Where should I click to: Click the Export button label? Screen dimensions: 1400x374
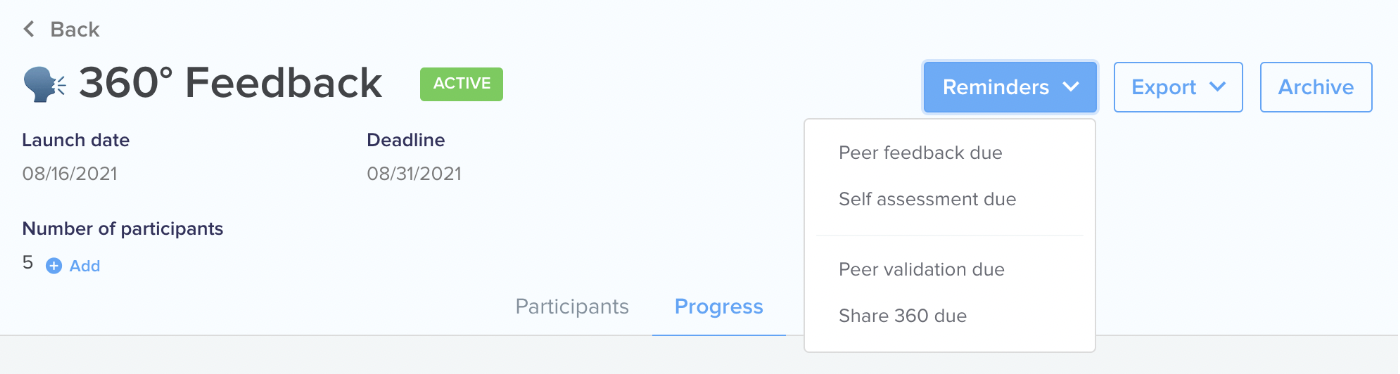coord(1164,87)
